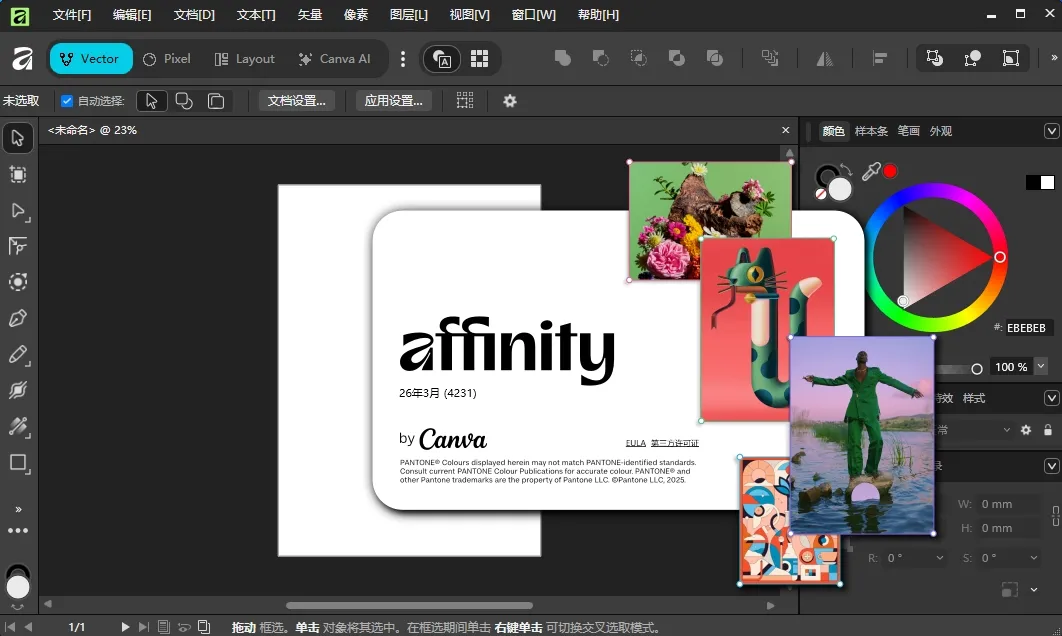
Task: Toggle the 自动选择 checkbox
Action: click(65, 100)
